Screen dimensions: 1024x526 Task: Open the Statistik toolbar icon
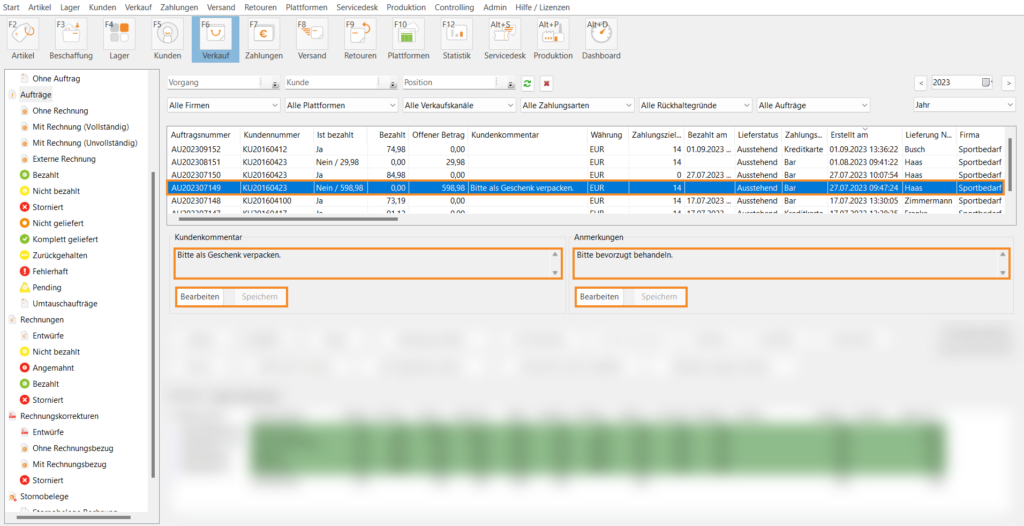[456, 35]
